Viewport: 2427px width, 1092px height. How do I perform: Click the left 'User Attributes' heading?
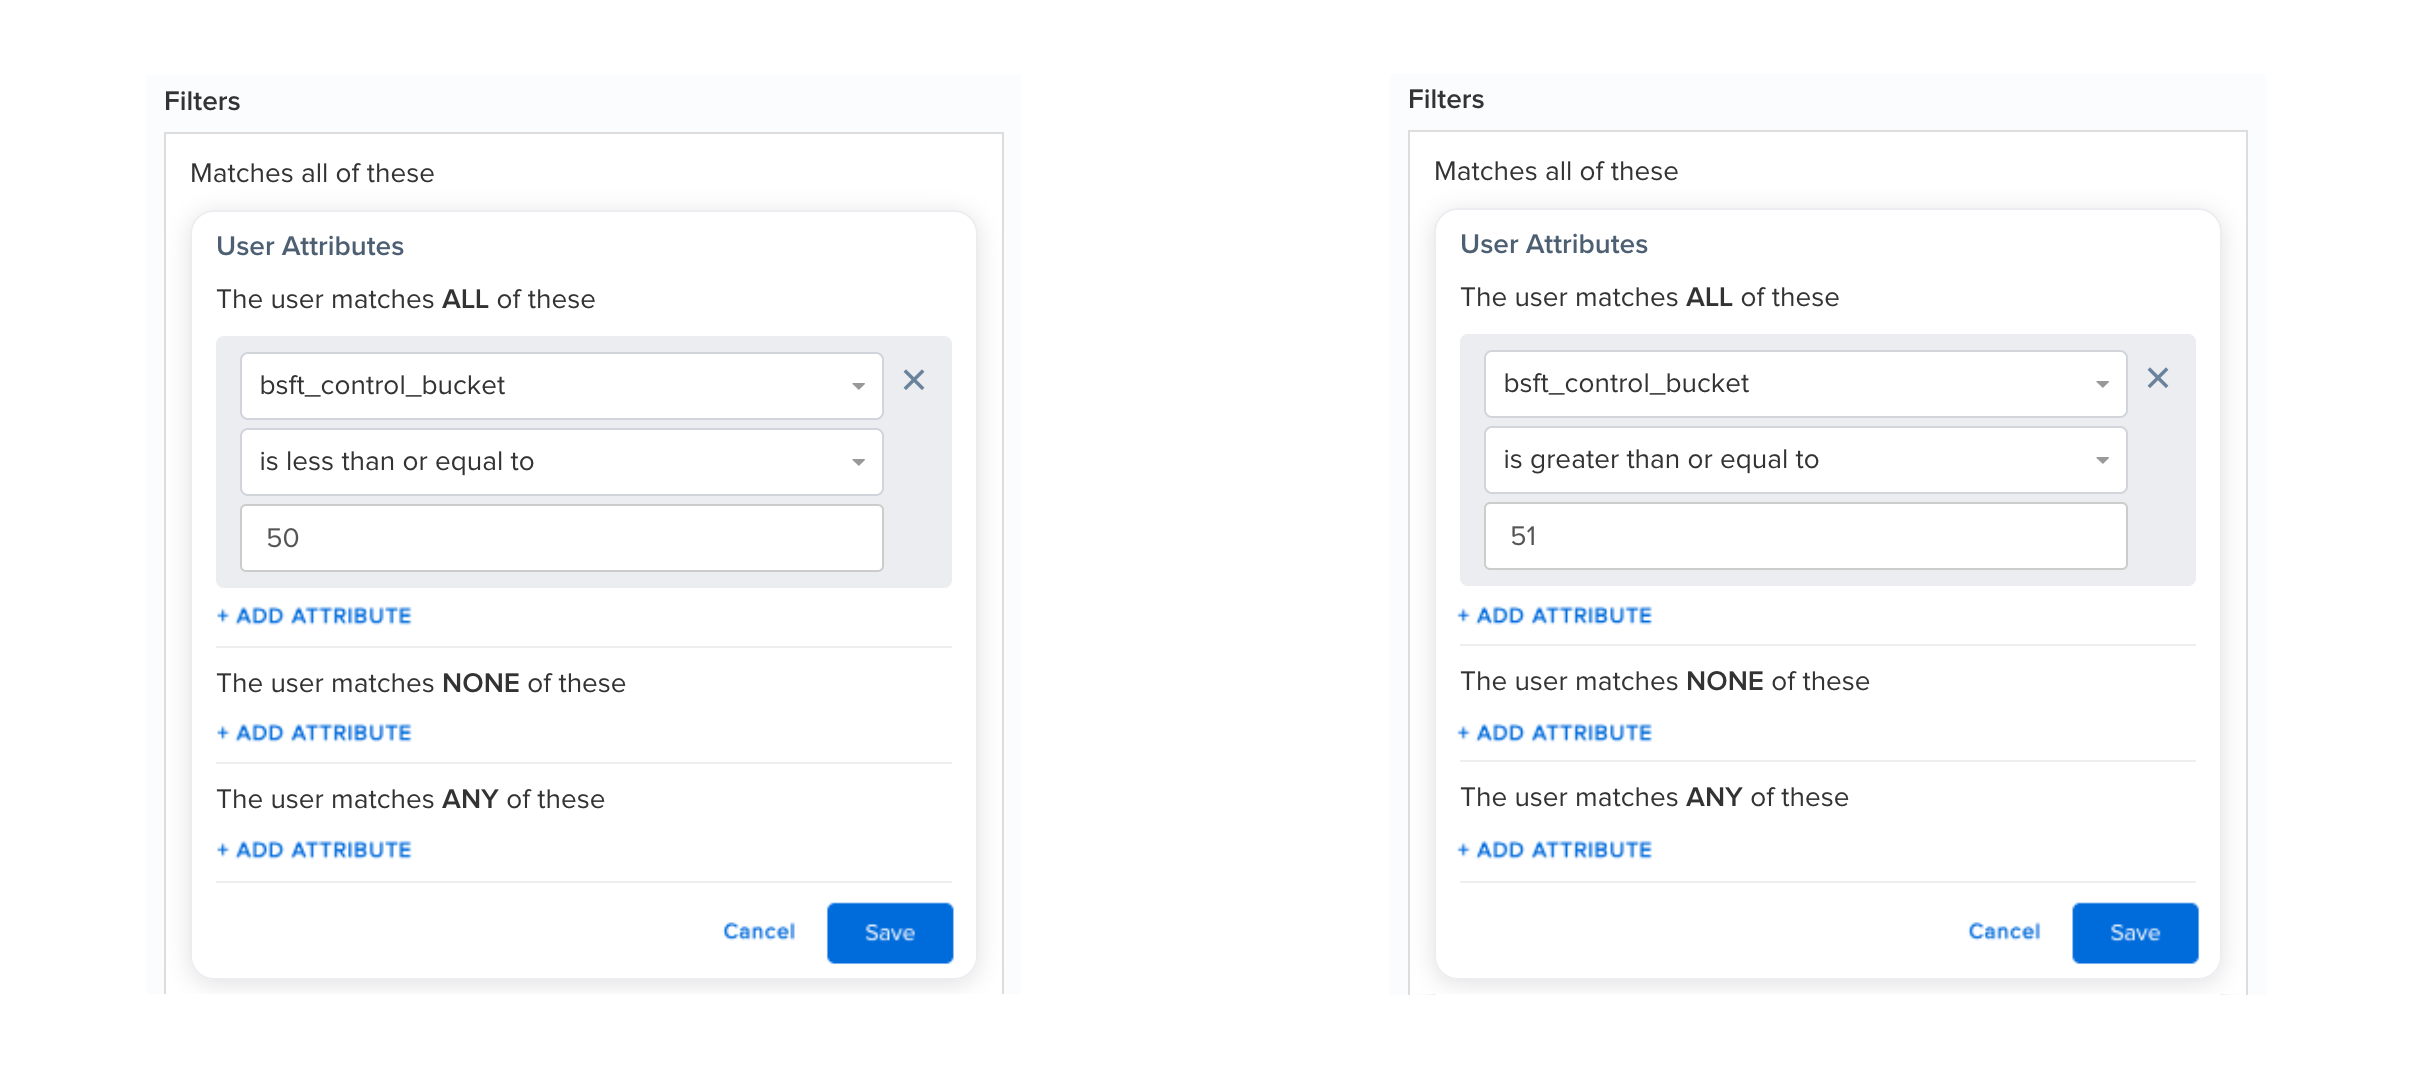310,246
